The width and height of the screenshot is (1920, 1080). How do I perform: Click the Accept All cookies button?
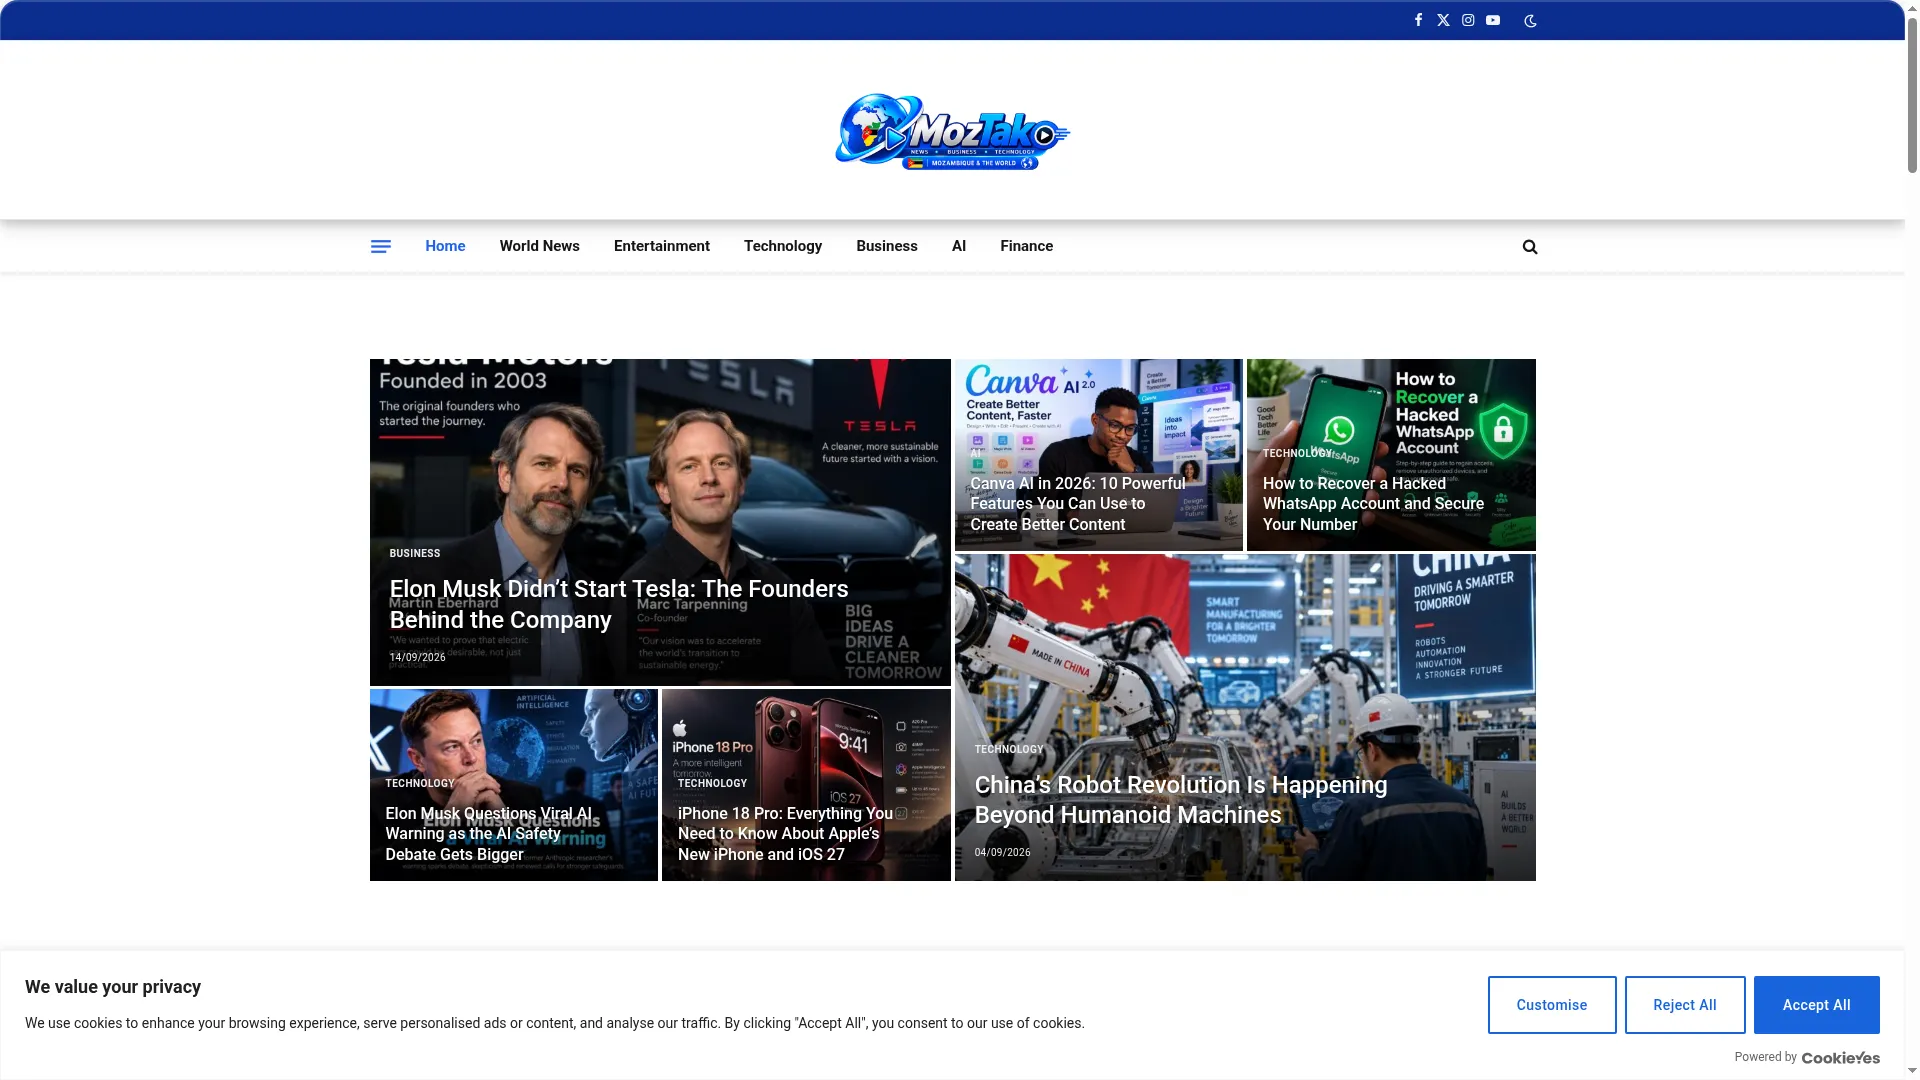point(1817,1005)
